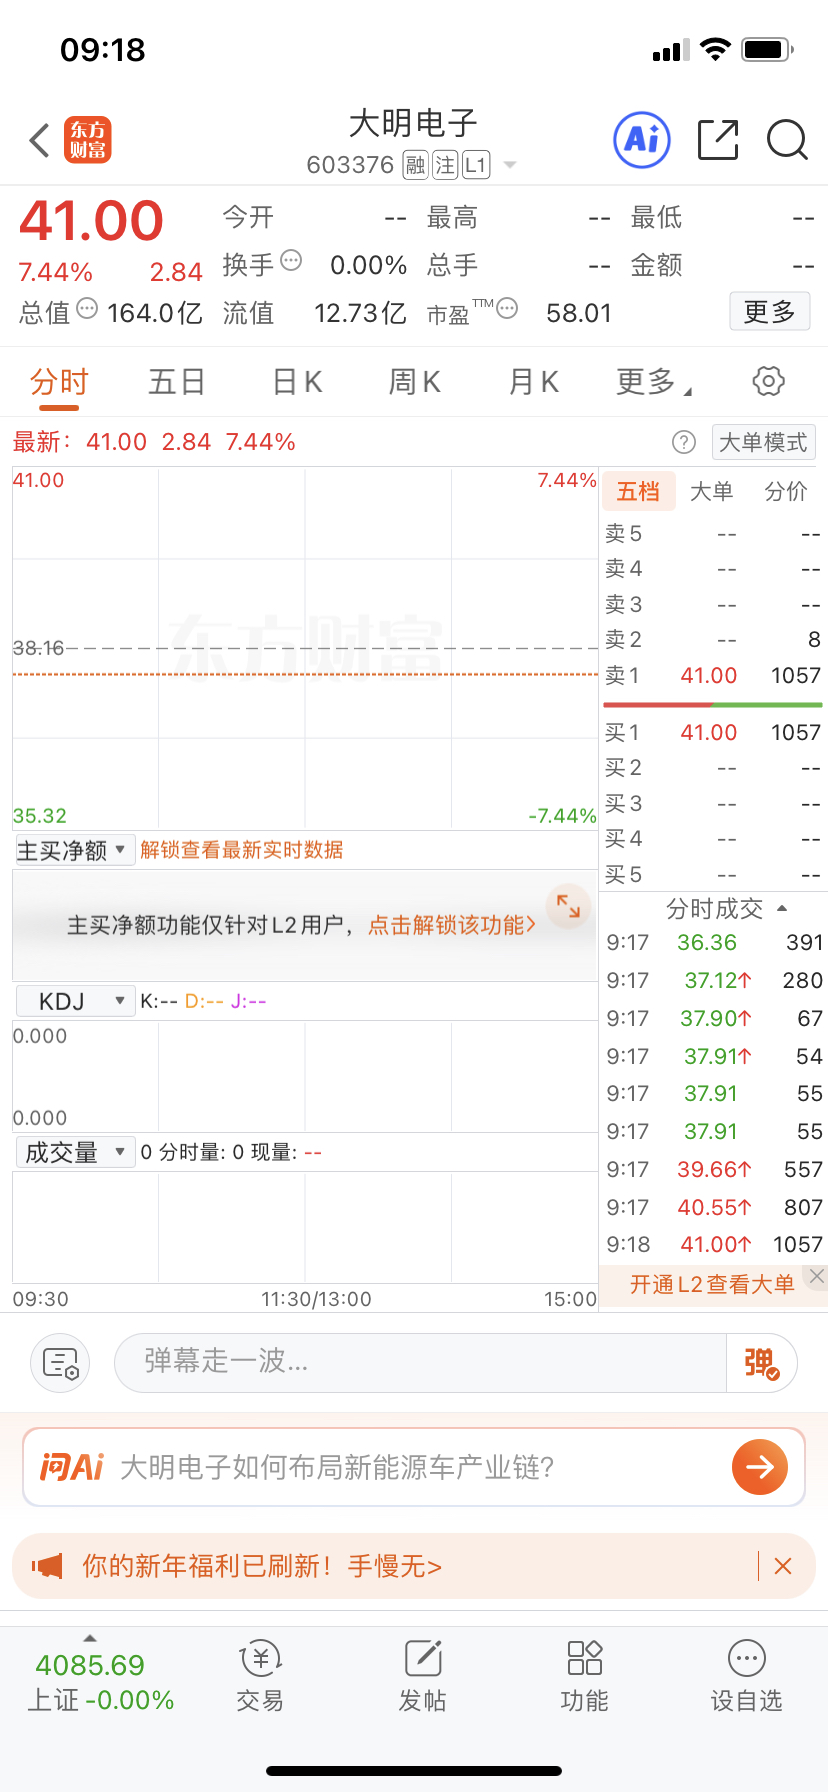Image resolution: width=828 pixels, height=1792 pixels.
Task: Open the danmaku settings list icon
Action: coord(60,1363)
